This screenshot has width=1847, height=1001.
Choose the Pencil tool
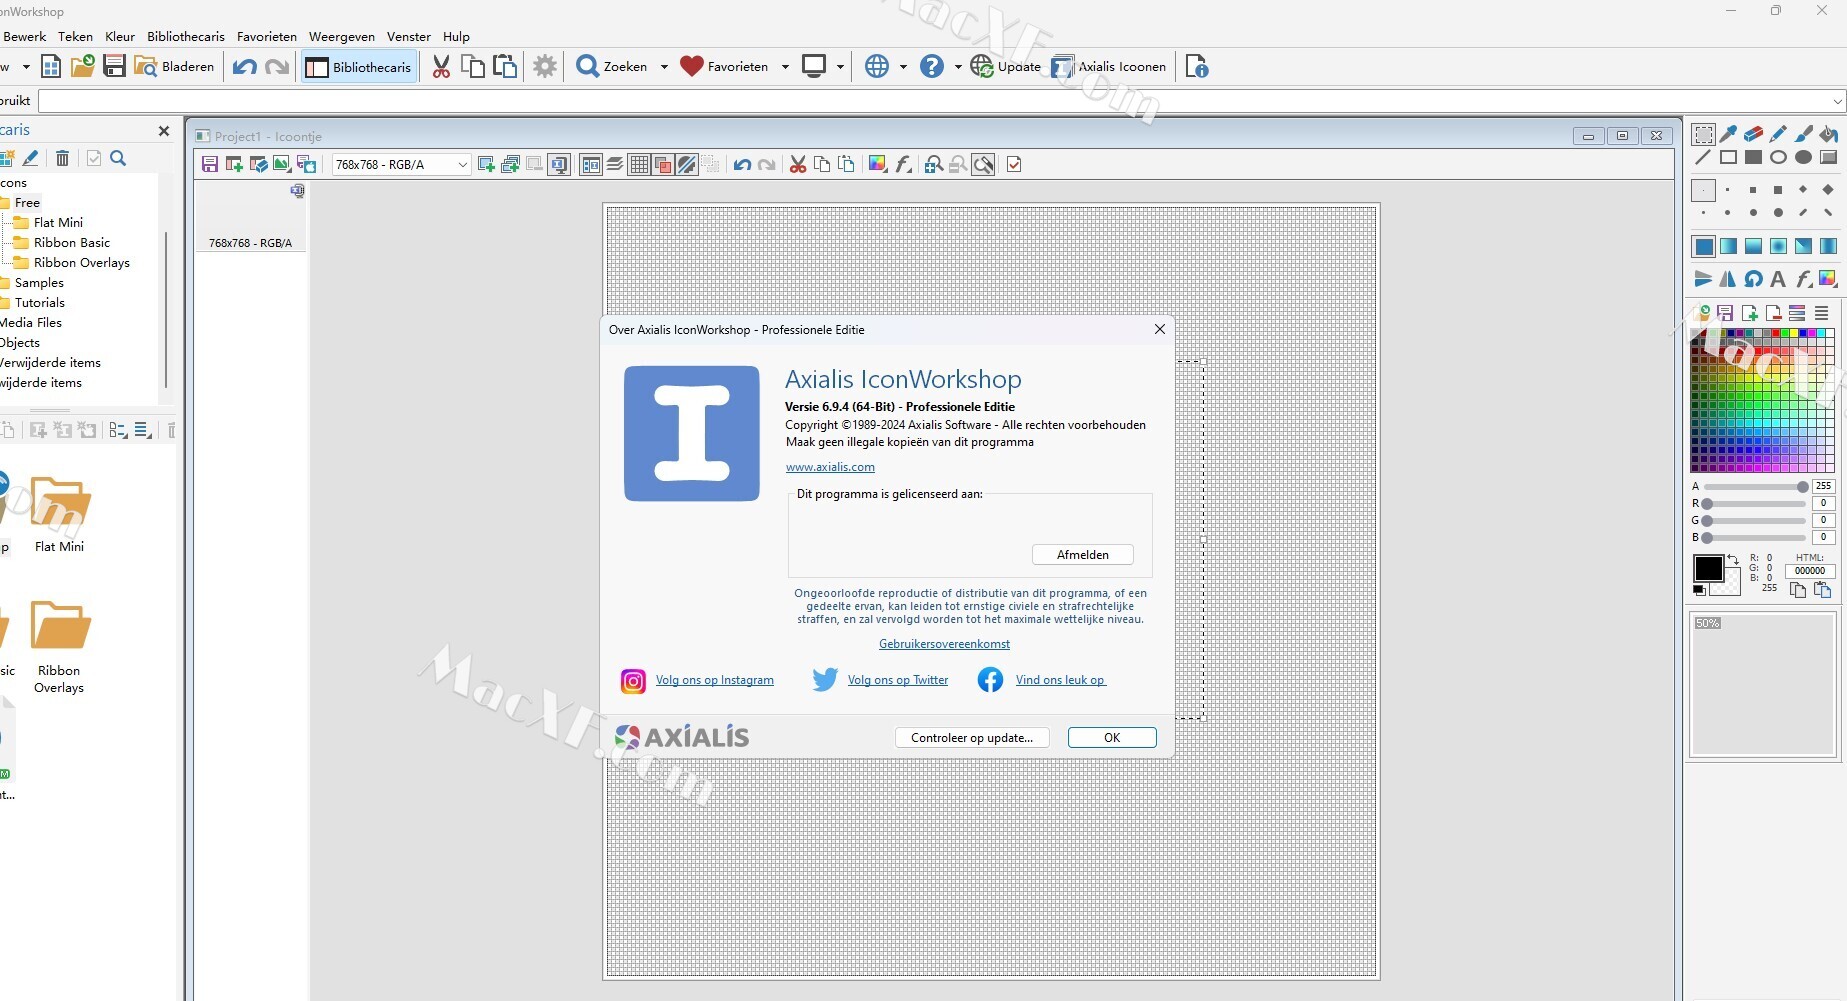click(x=1778, y=133)
